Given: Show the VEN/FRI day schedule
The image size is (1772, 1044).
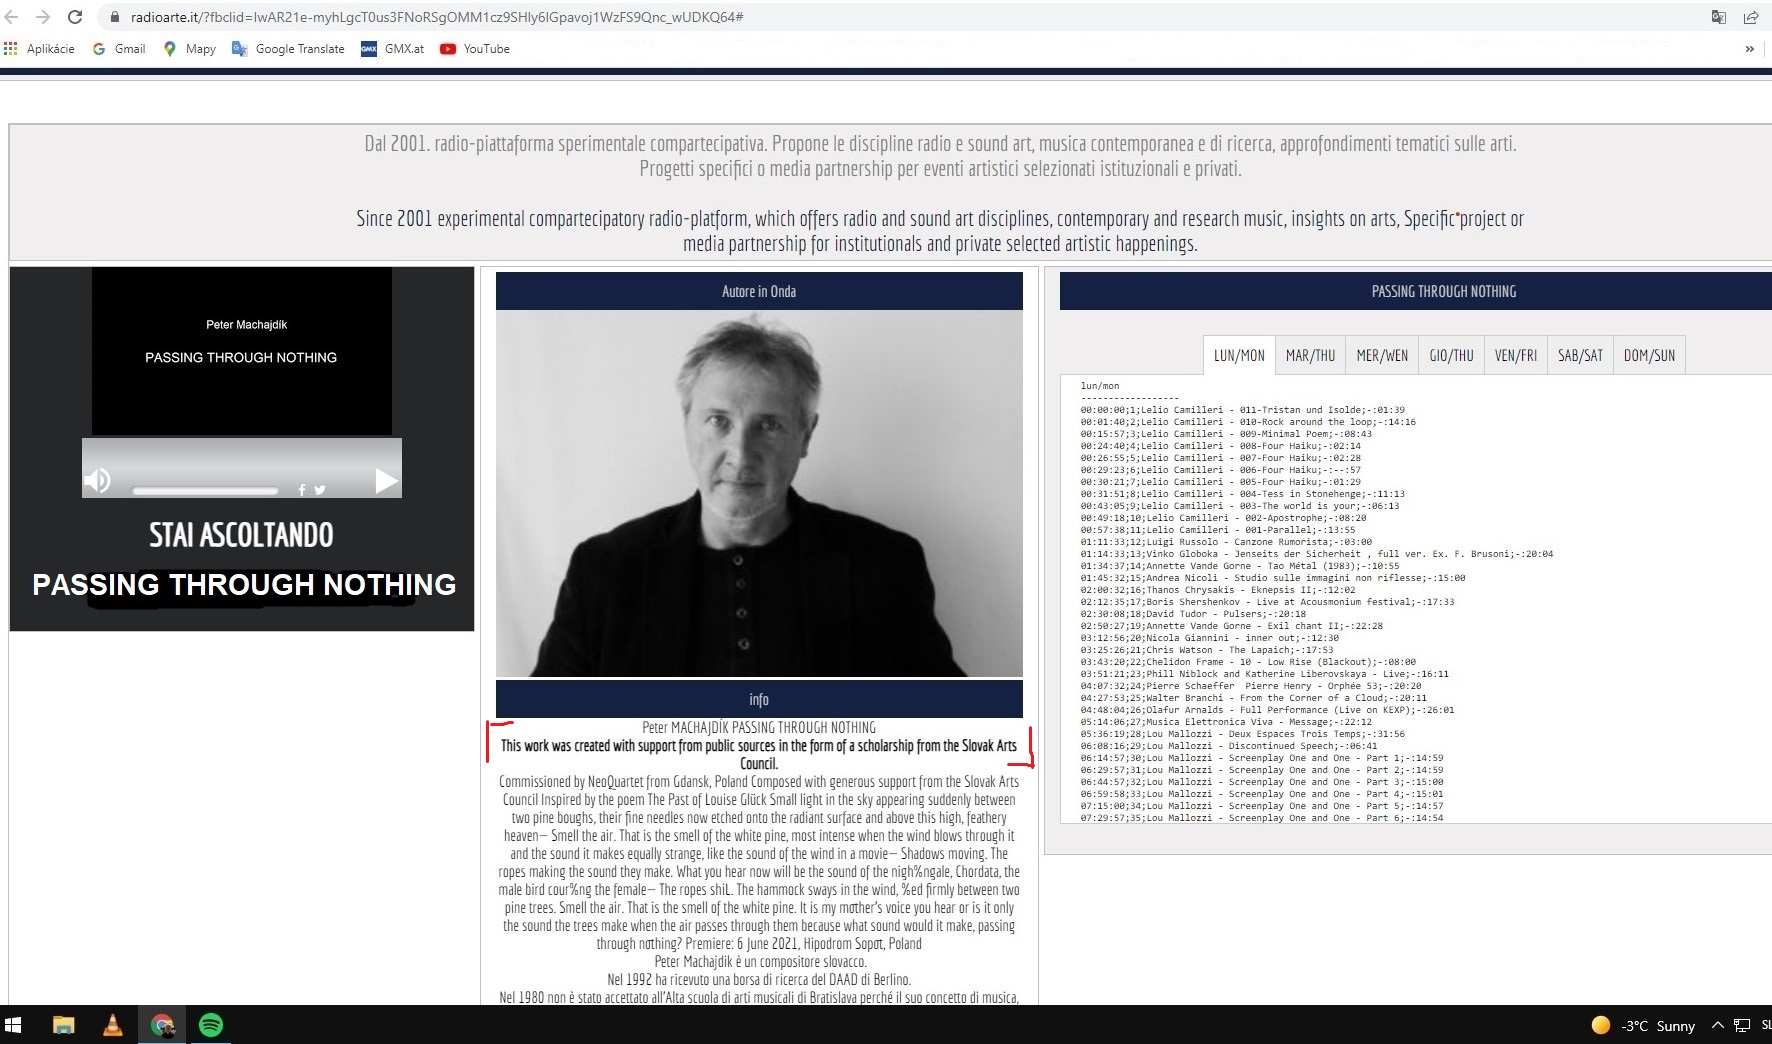Looking at the screenshot, I should pos(1515,356).
